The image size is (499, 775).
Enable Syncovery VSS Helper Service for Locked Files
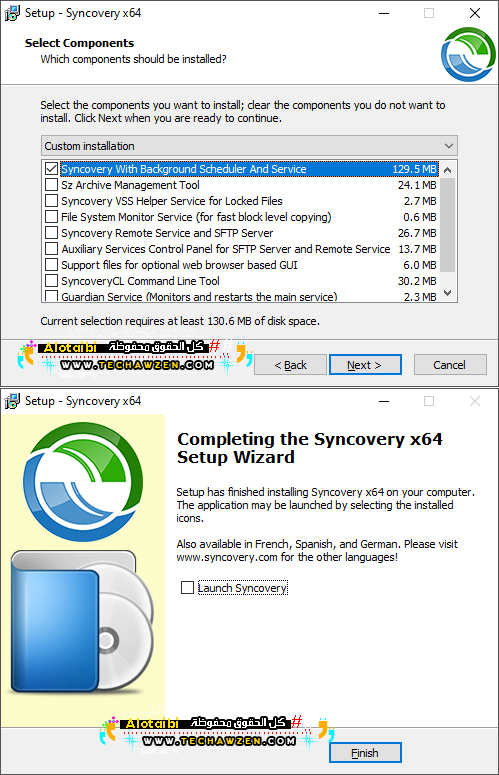point(51,201)
